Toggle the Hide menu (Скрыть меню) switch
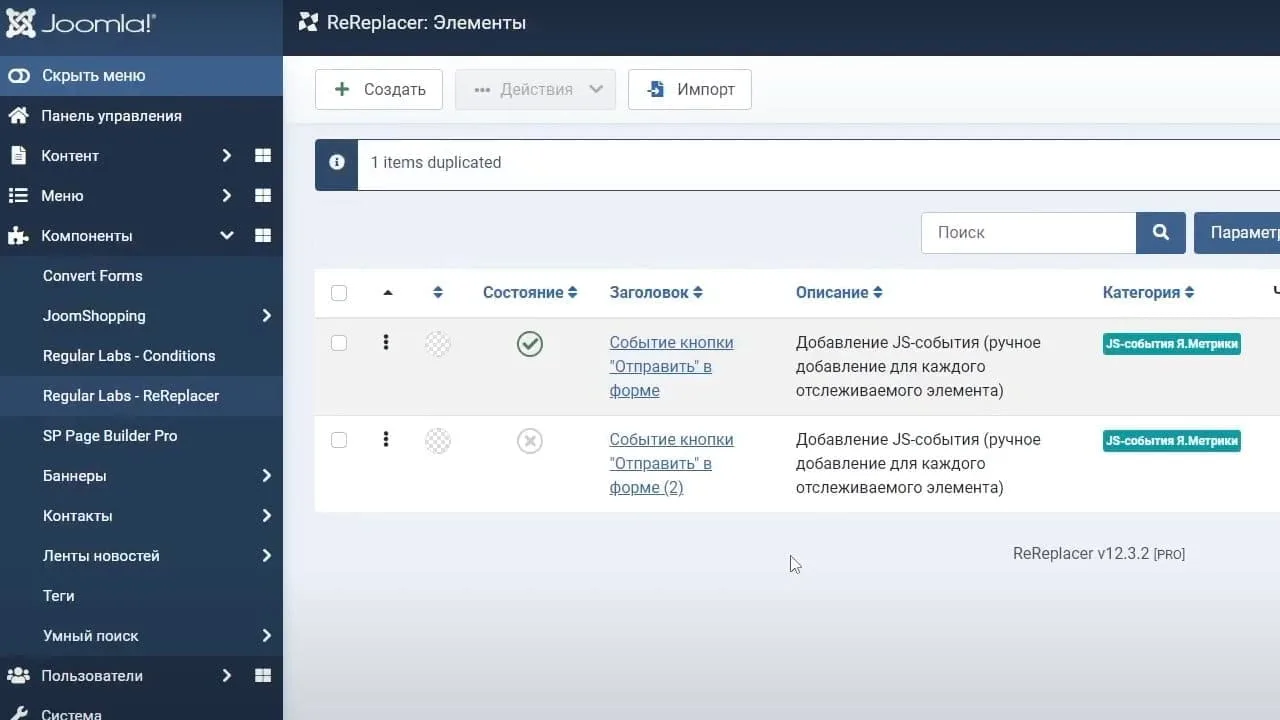 pyautogui.click(x=19, y=76)
